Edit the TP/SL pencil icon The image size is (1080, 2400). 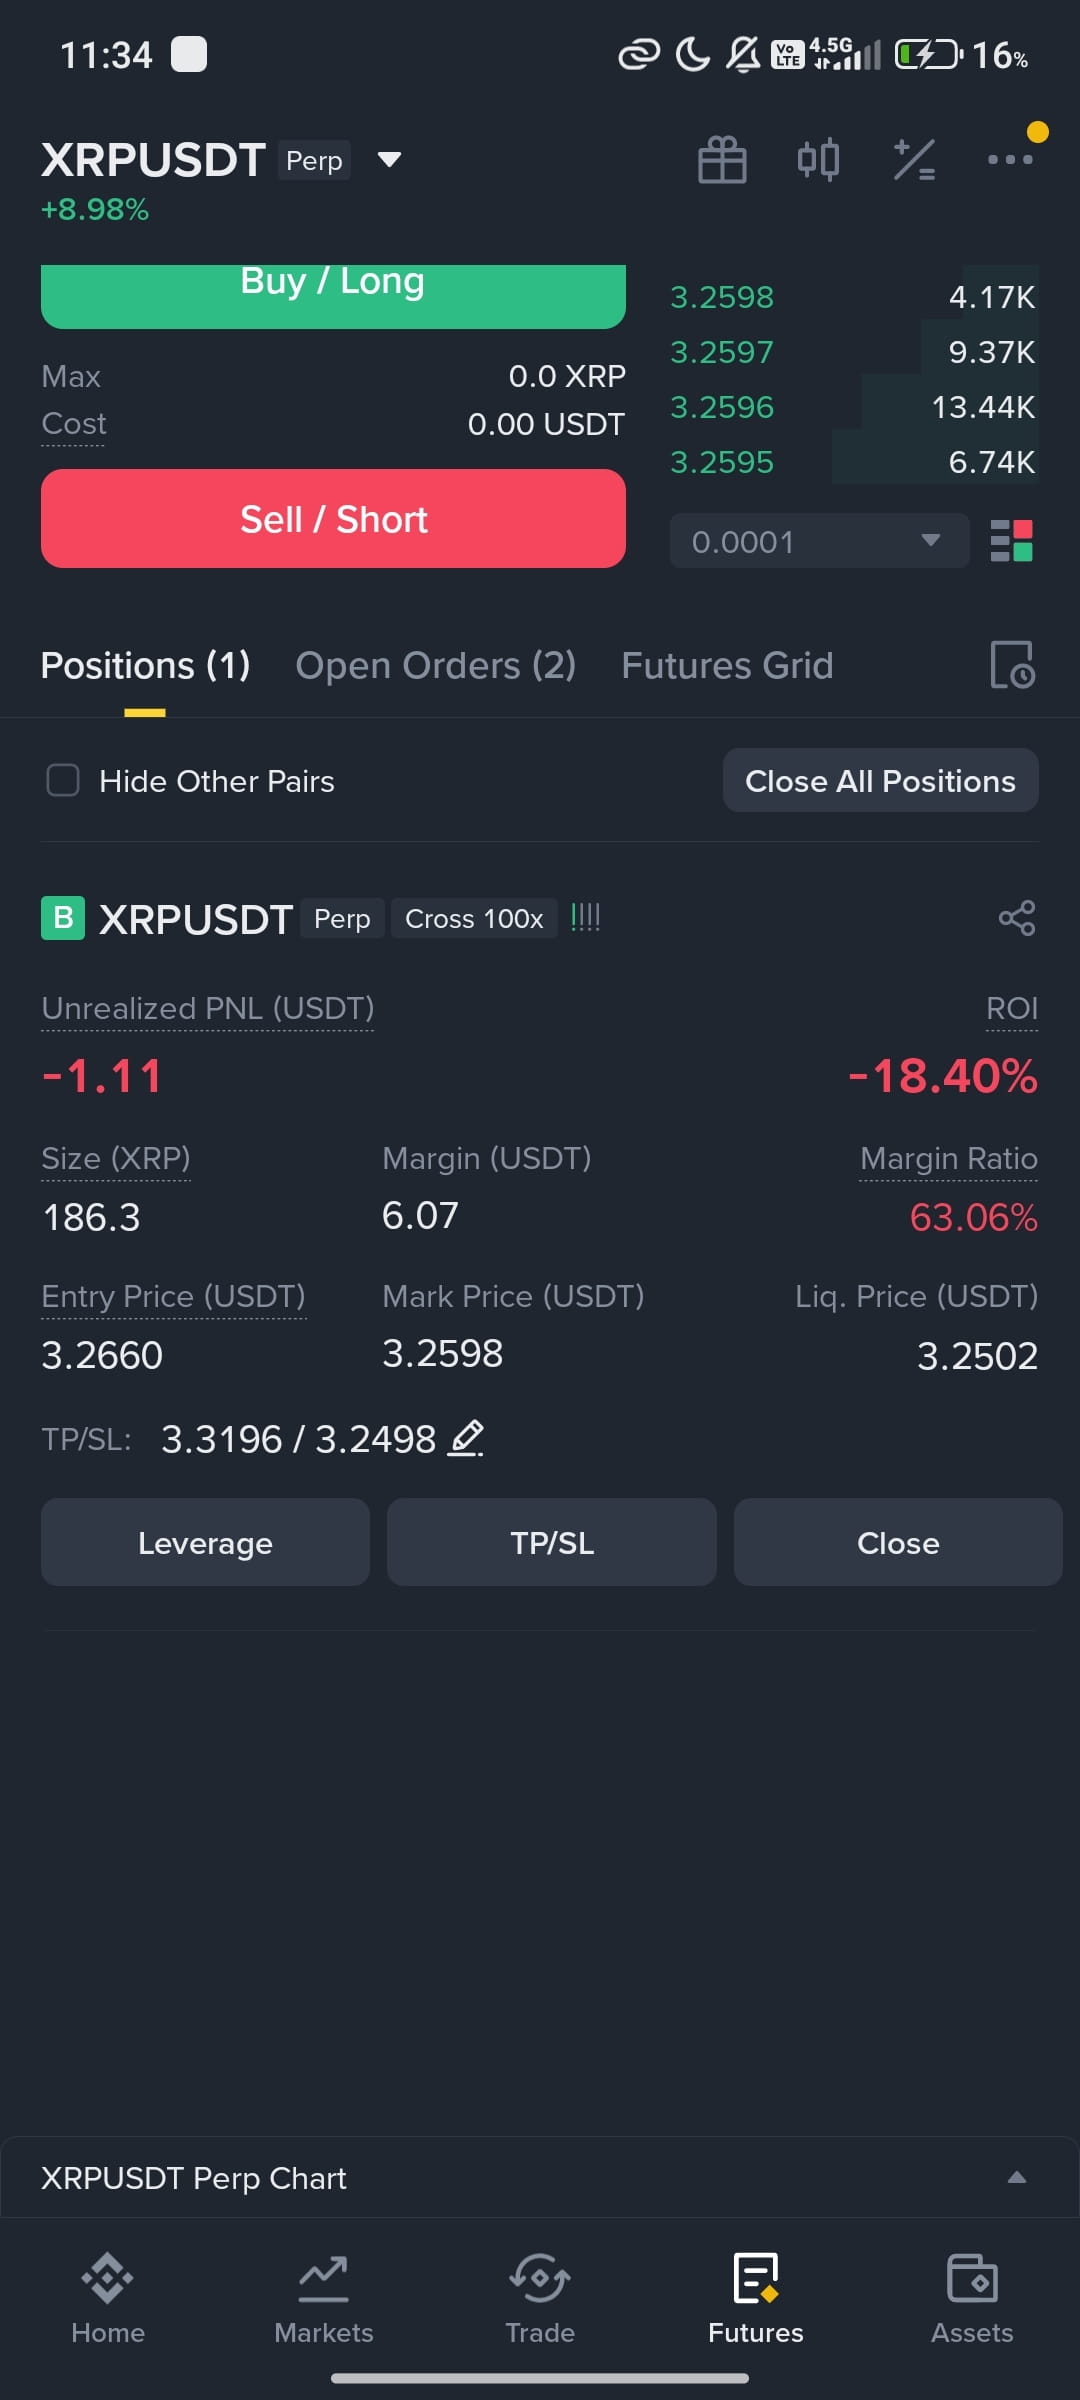pyautogui.click(x=465, y=1439)
